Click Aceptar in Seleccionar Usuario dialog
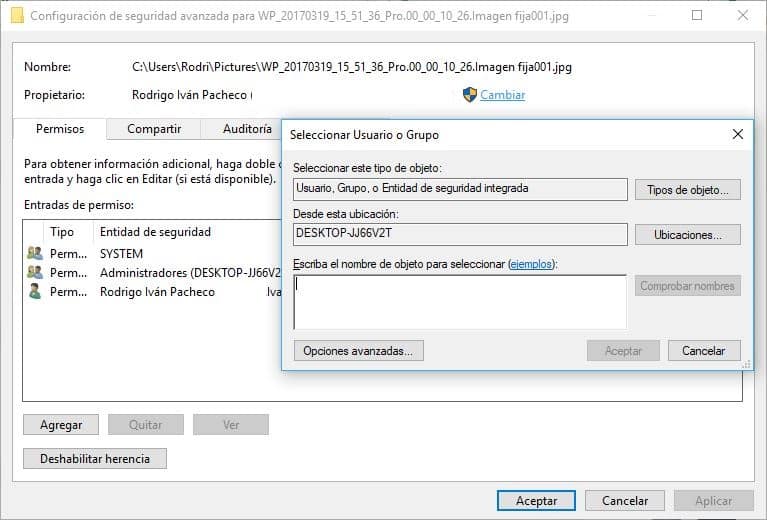Screen dimensions: 767x520 point(623,351)
